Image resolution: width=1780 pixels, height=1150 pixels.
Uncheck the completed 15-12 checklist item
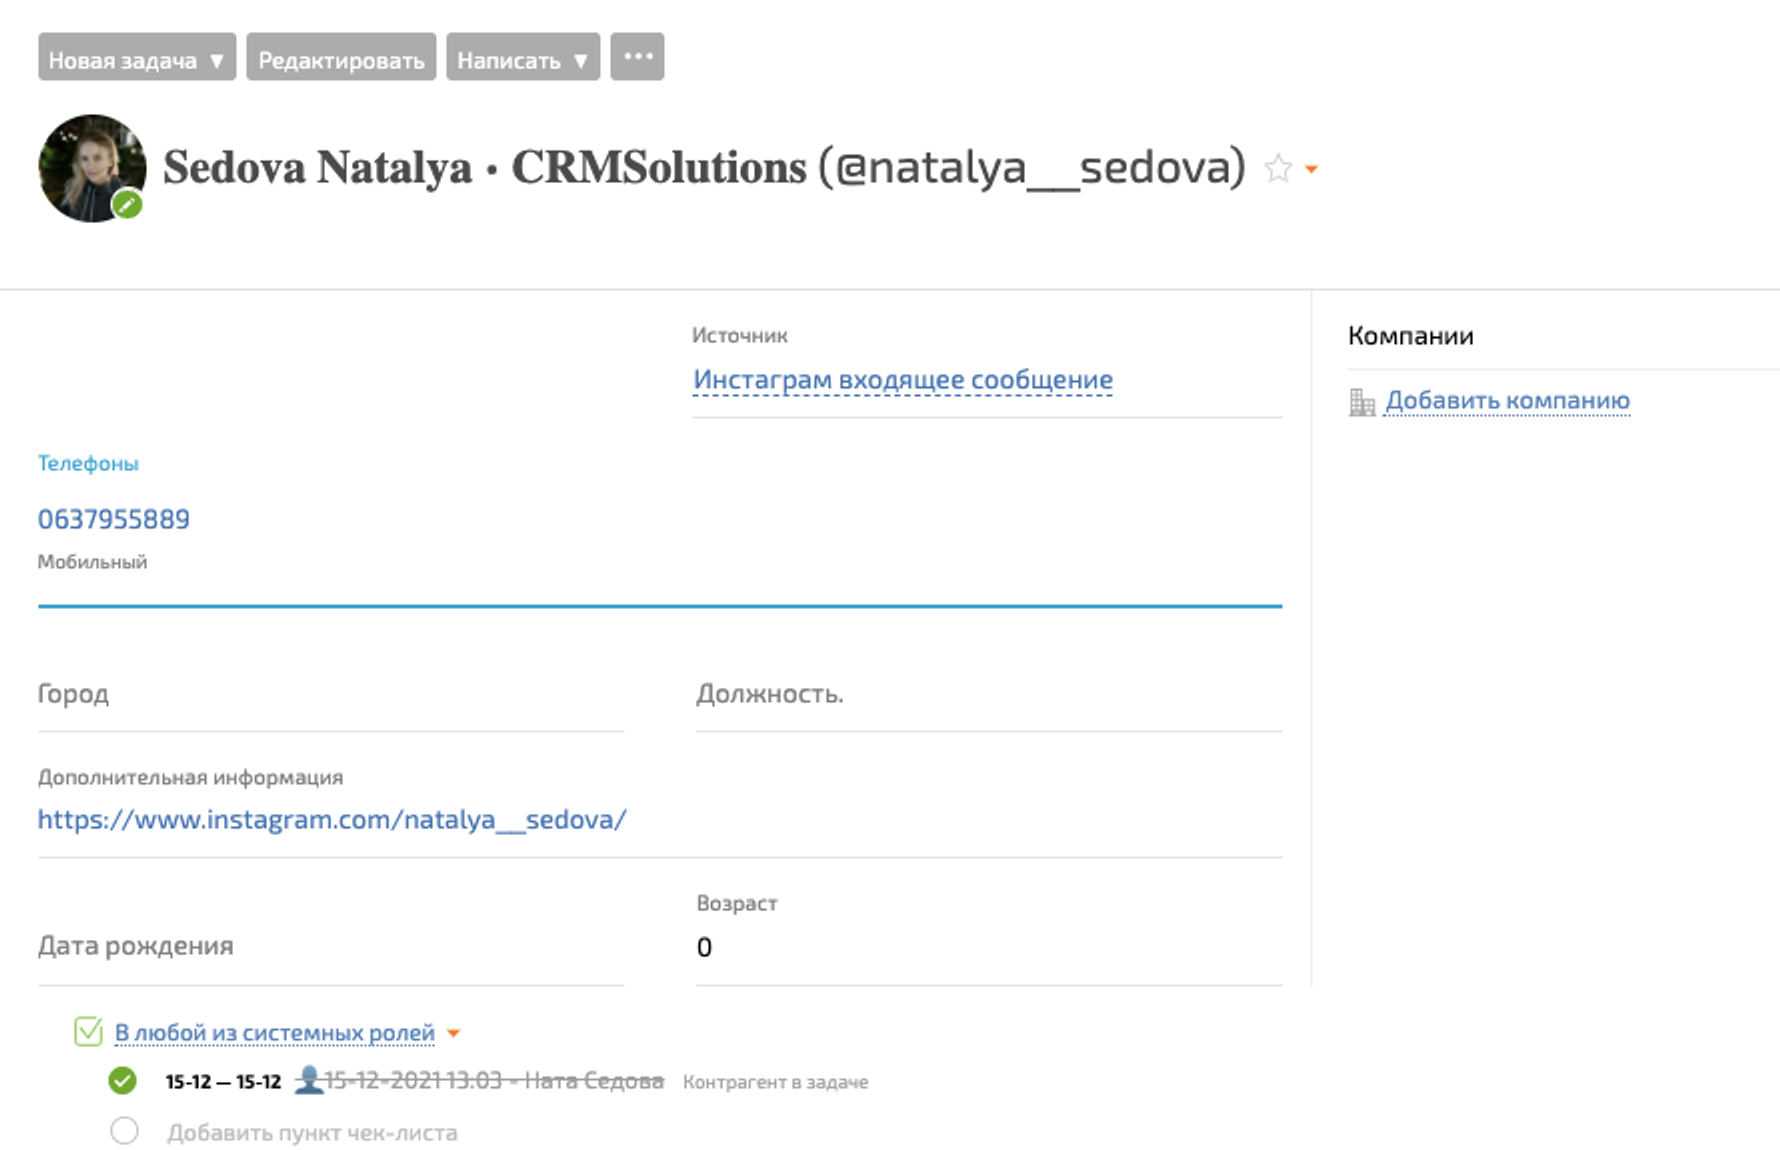(x=123, y=1080)
